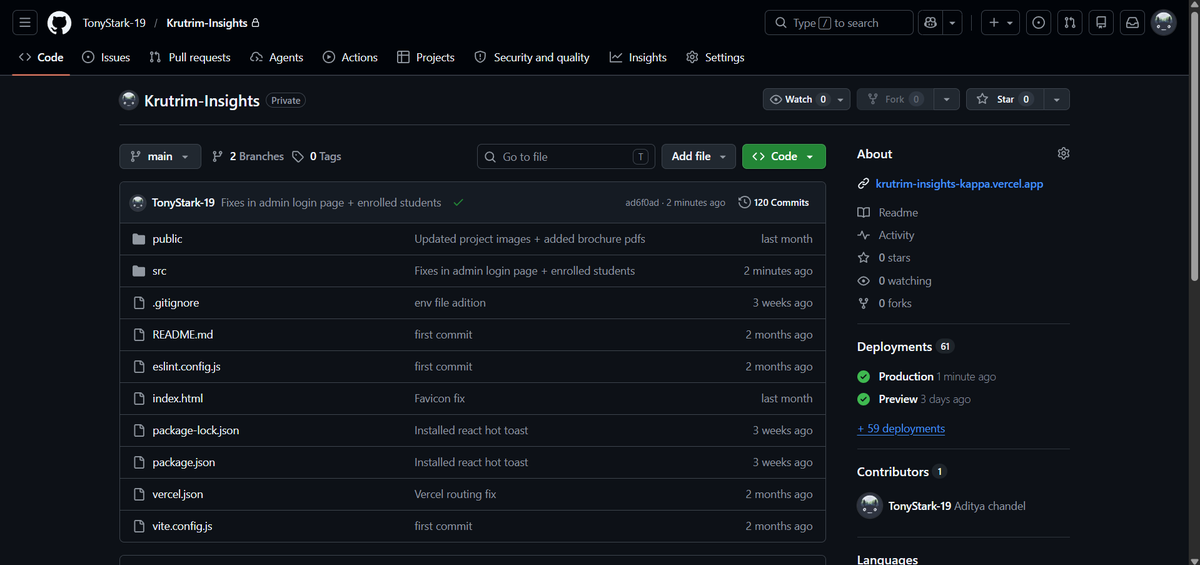This screenshot has height=565, width=1200.
Task: Click the Favicon fix commit message
Action: coord(440,399)
